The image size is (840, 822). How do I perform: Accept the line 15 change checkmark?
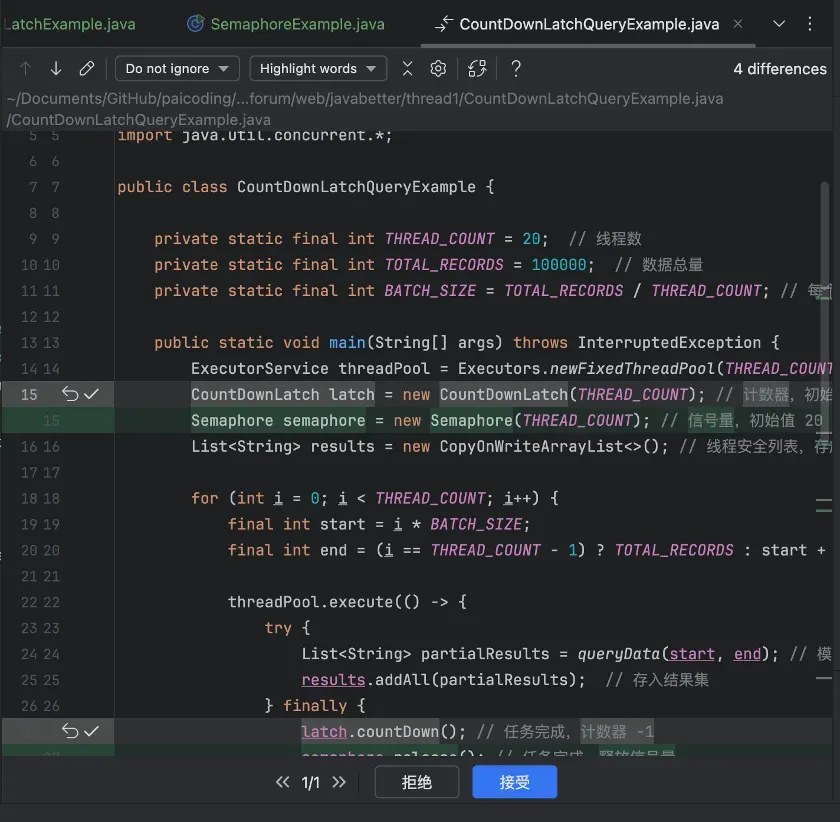pos(92,394)
